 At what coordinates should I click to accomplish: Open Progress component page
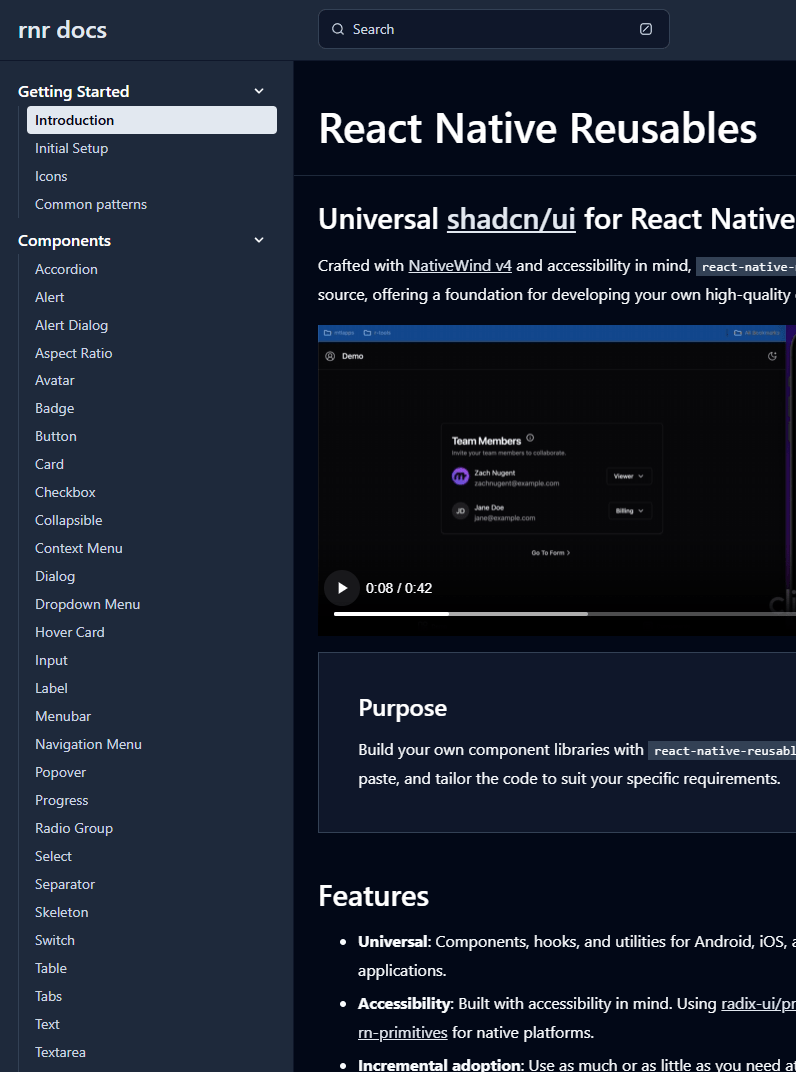(62, 801)
